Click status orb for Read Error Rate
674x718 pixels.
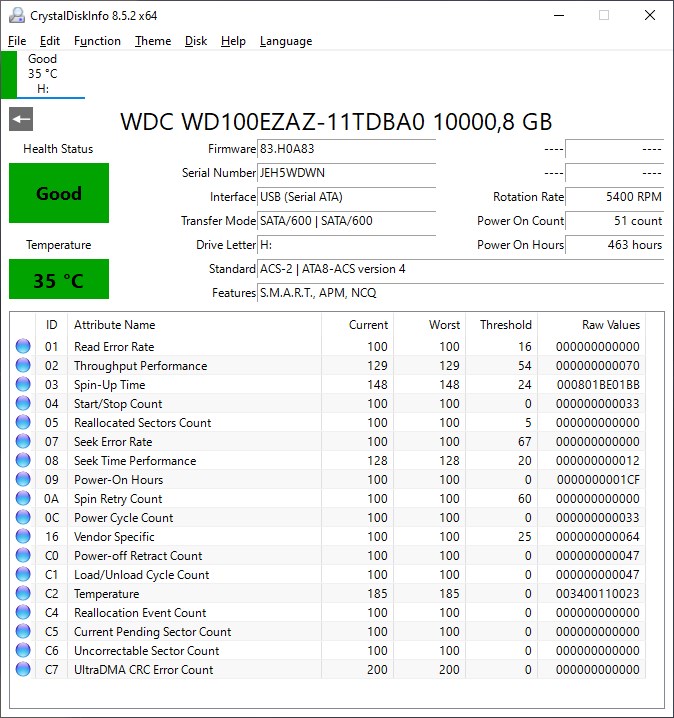pyautogui.click(x=23, y=346)
